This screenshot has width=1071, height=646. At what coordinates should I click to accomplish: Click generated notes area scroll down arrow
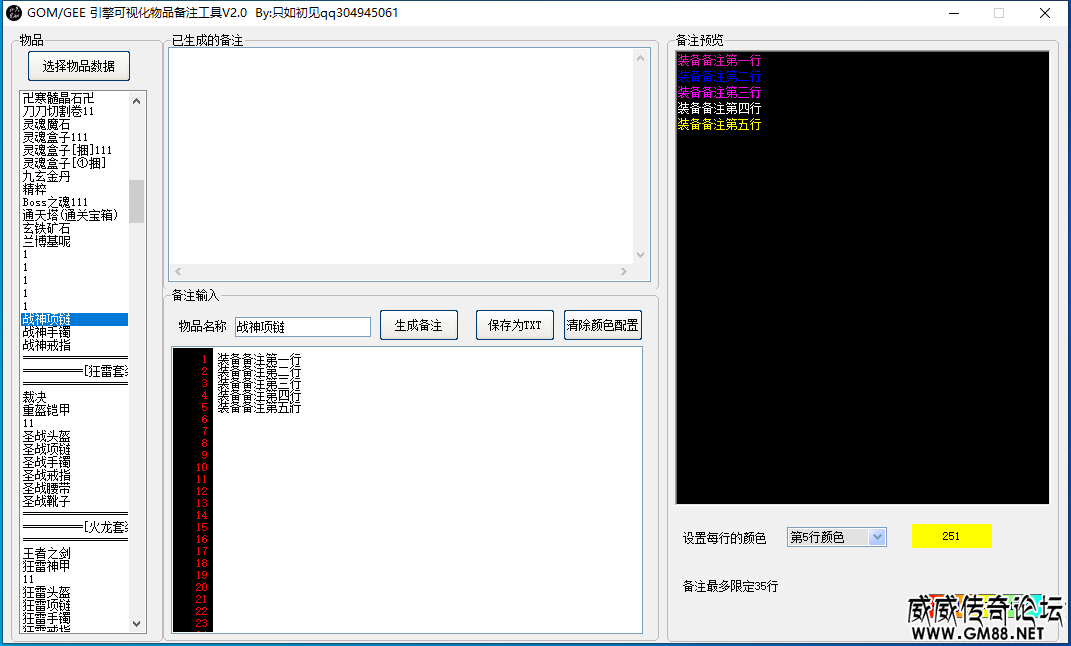(x=640, y=255)
